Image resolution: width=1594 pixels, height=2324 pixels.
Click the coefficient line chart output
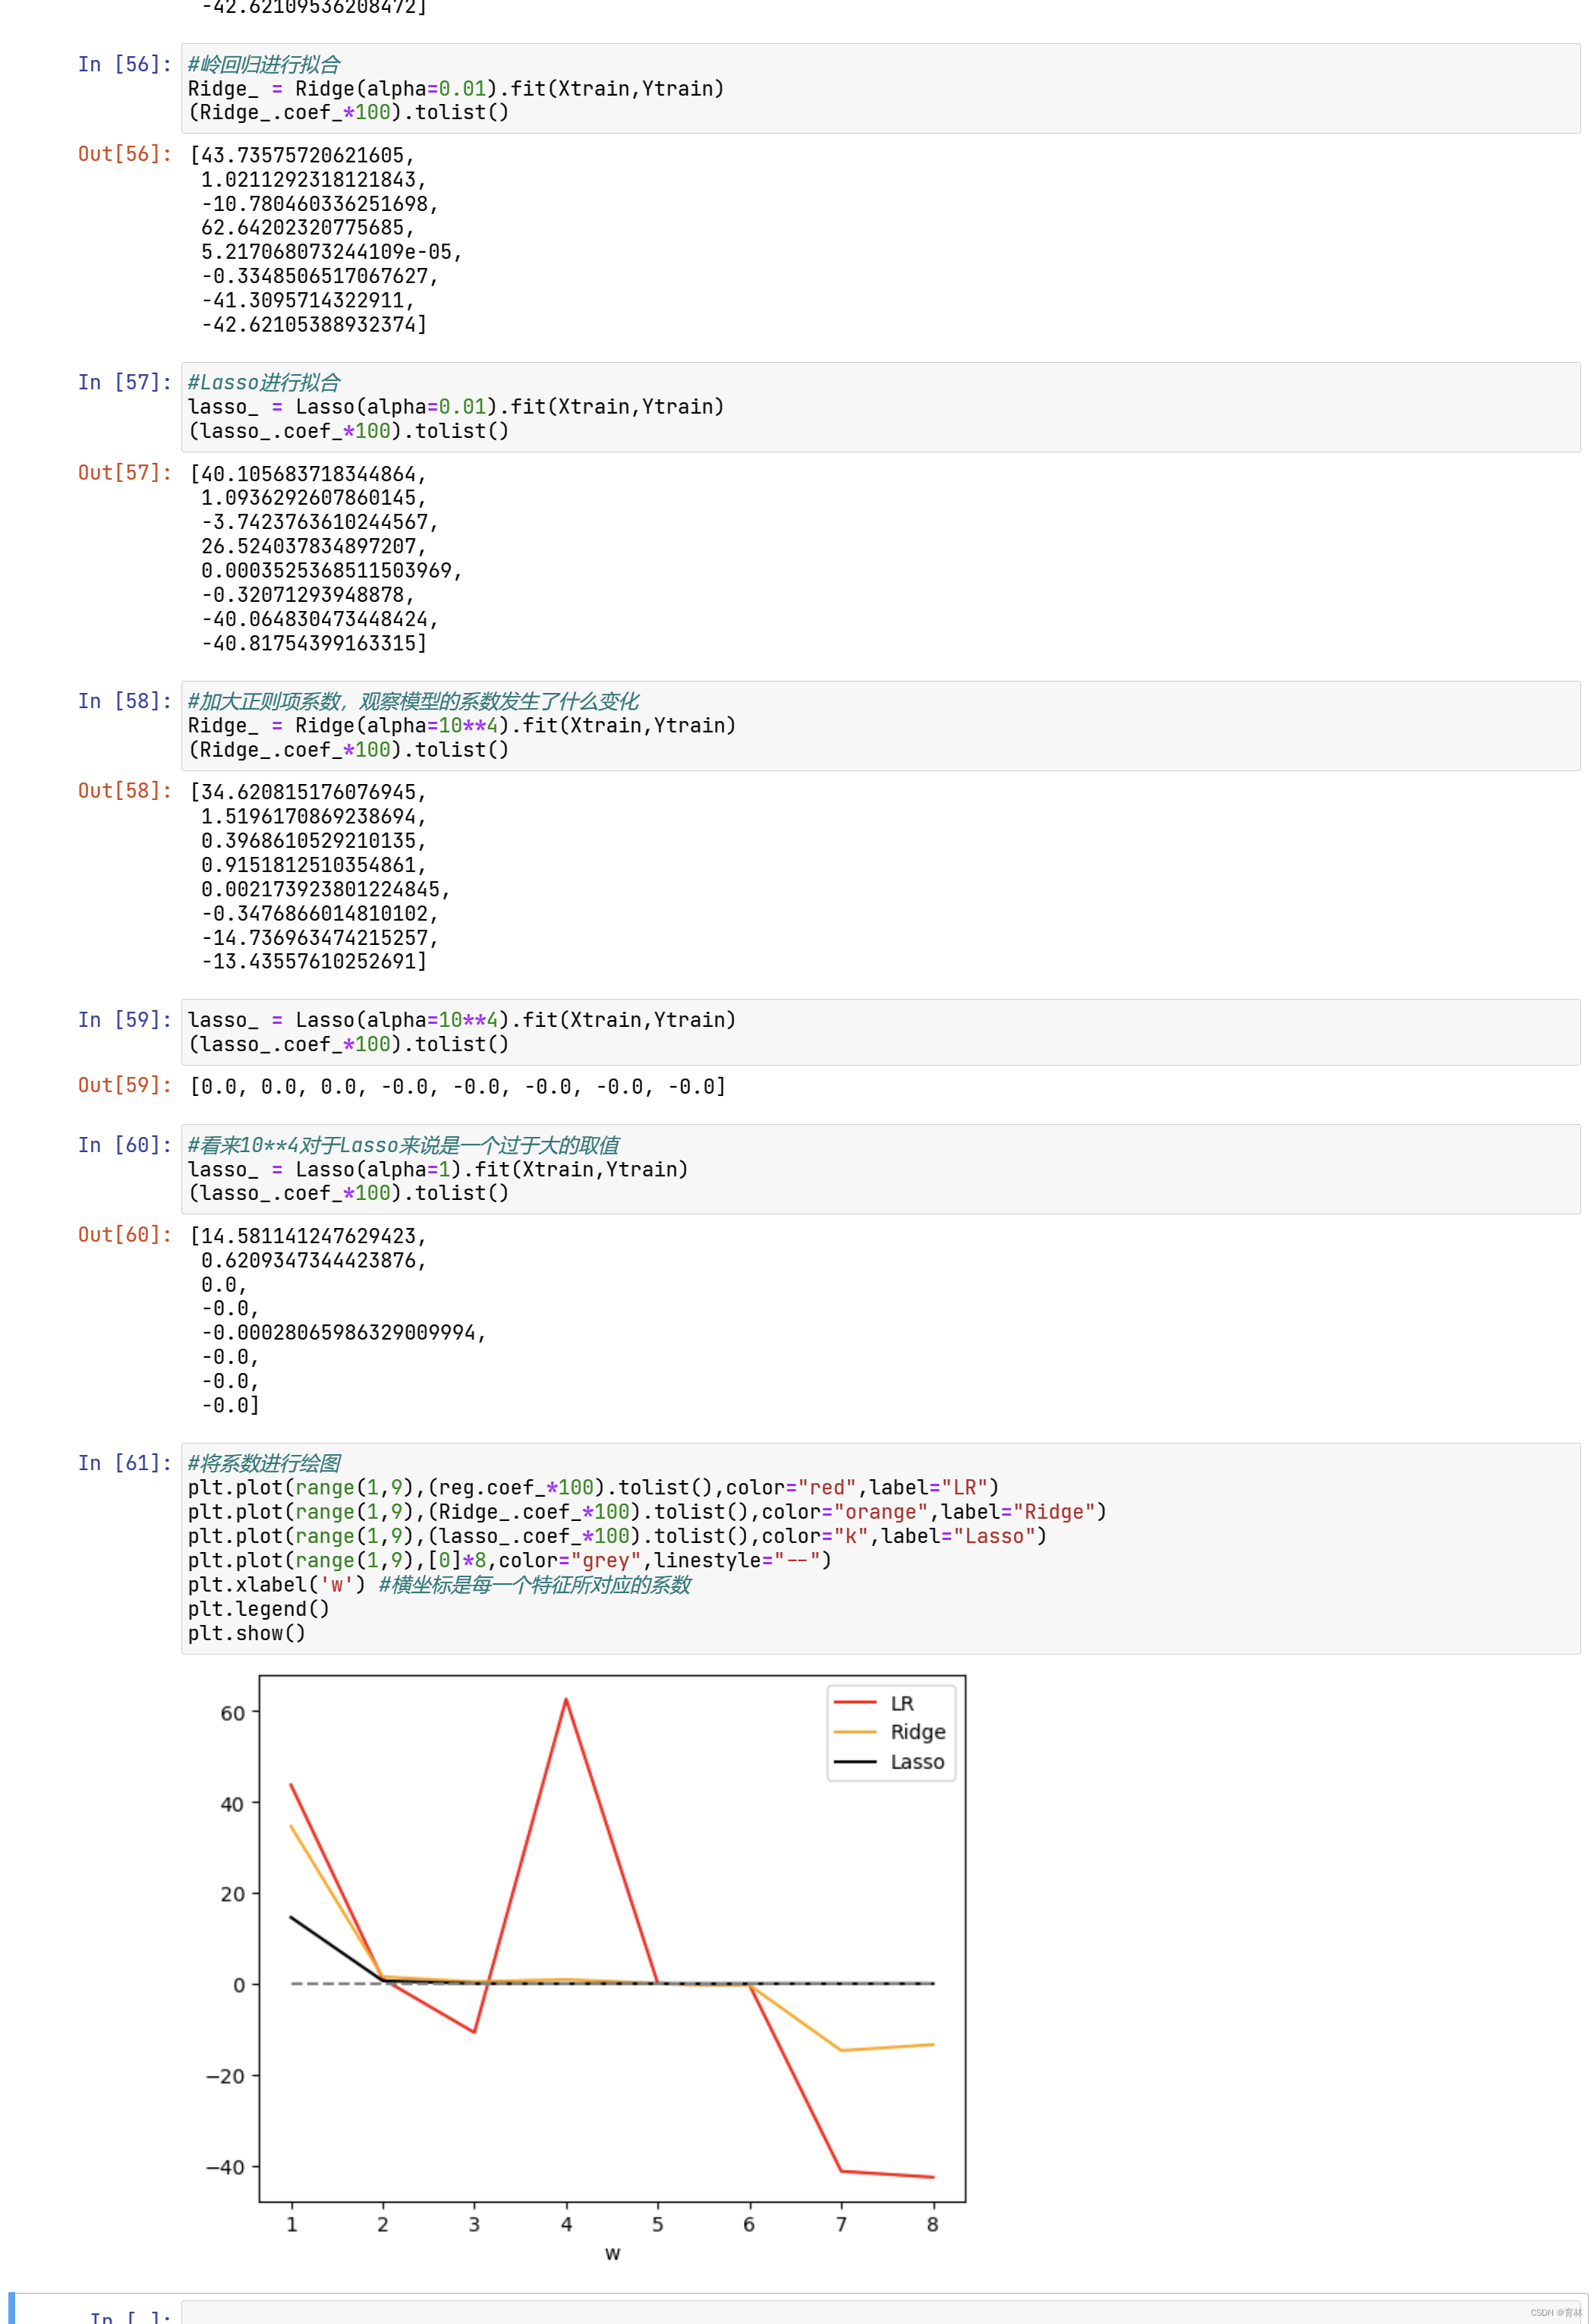[x=586, y=1967]
